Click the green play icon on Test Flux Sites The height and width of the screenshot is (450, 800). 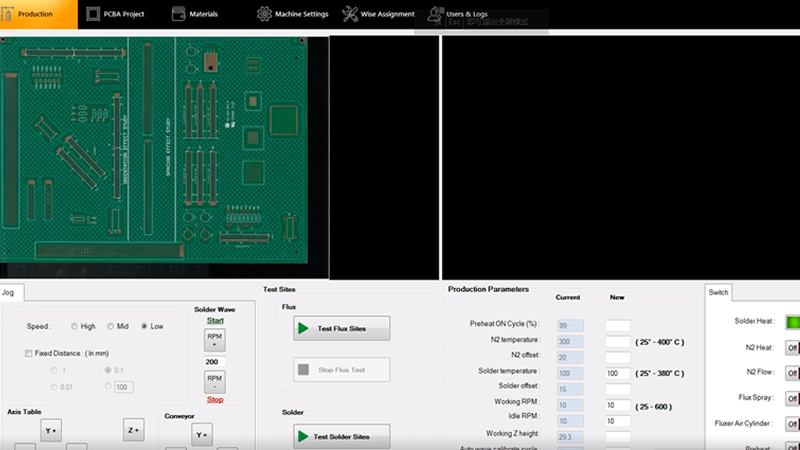(x=303, y=329)
